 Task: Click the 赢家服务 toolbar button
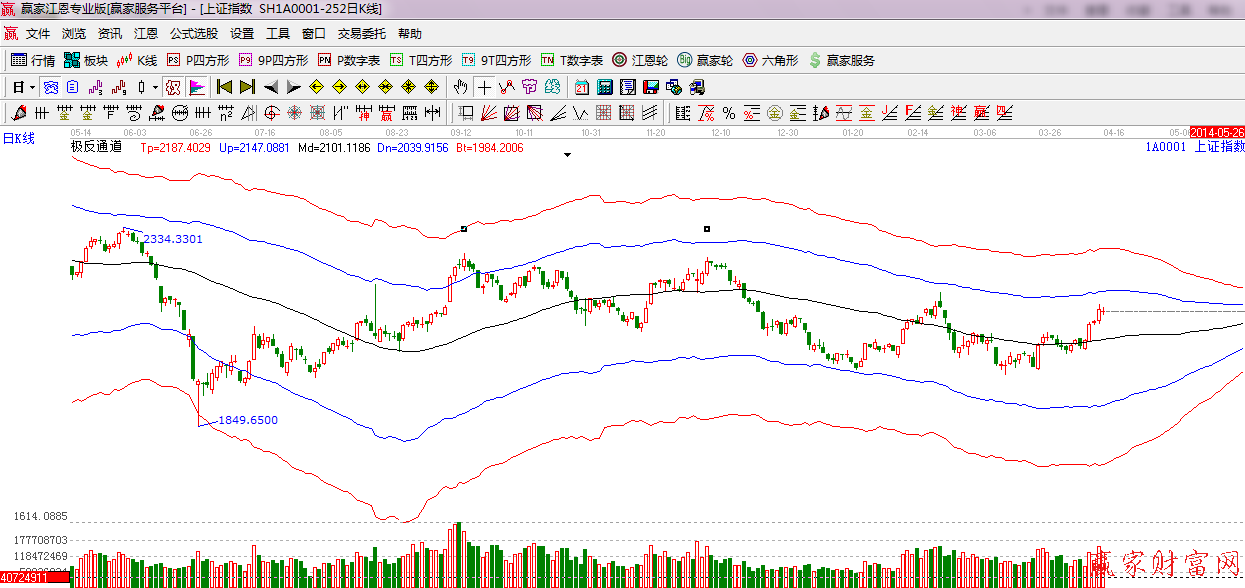click(842, 60)
